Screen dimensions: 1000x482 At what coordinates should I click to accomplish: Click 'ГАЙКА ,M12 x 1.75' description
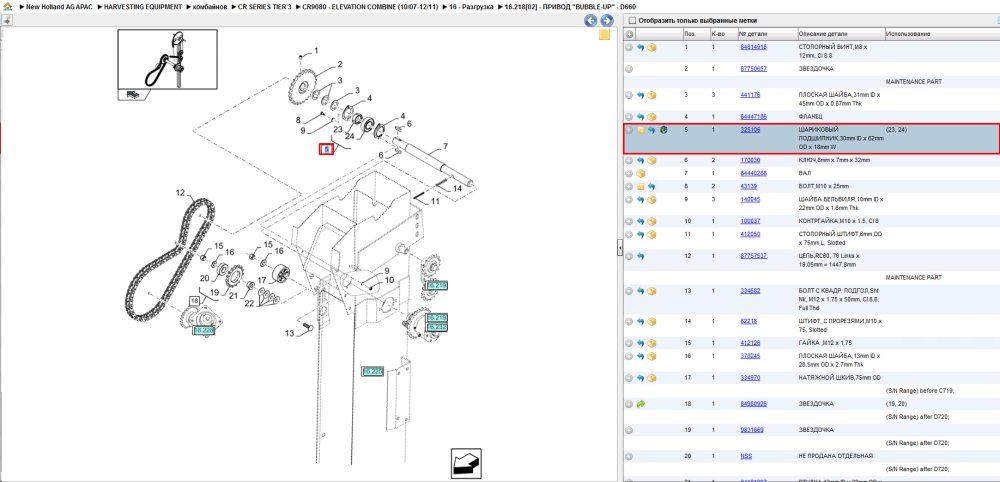pos(825,343)
